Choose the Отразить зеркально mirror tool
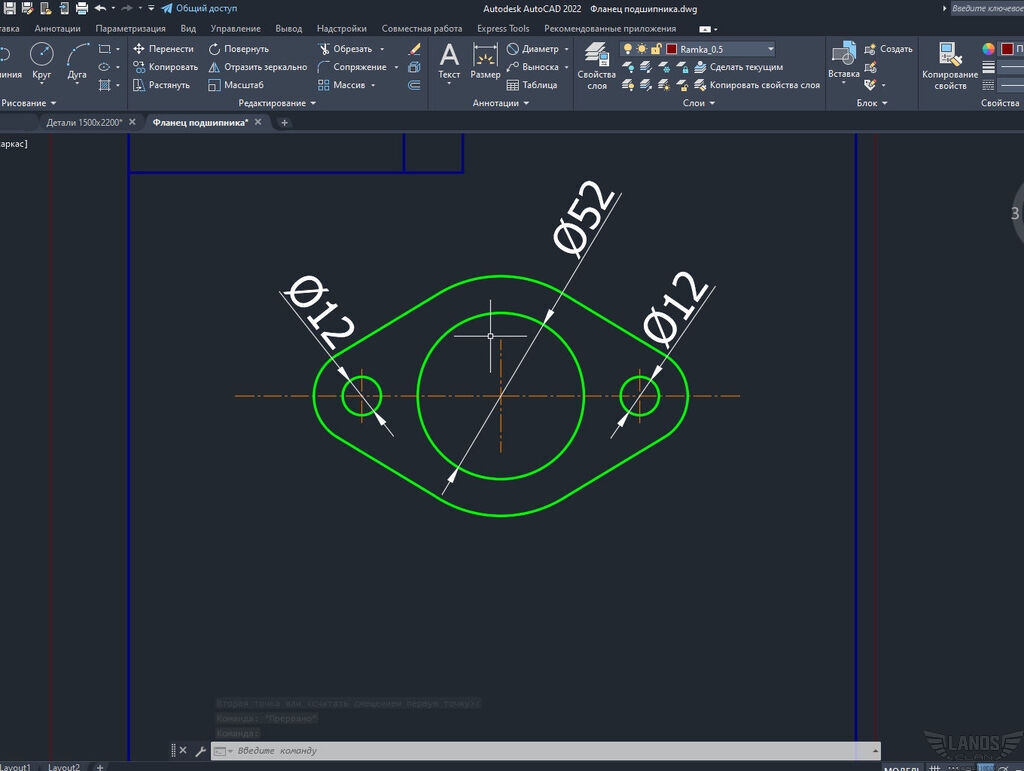Image resolution: width=1024 pixels, height=771 pixels. pyautogui.click(x=257, y=67)
